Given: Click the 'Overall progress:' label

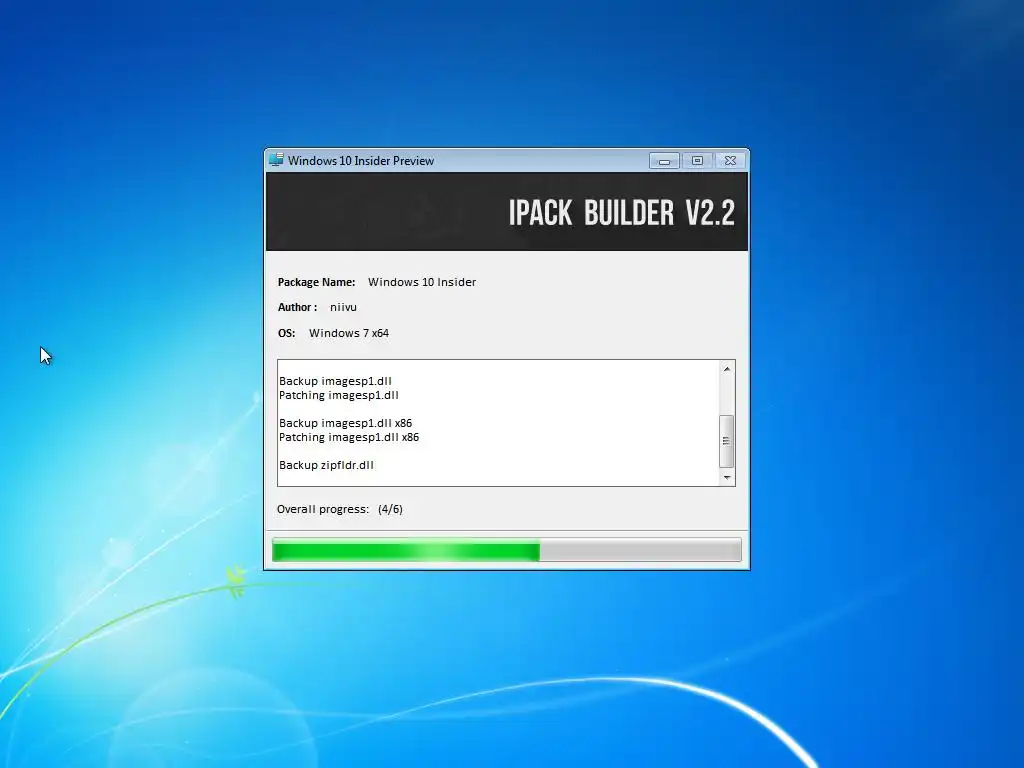Looking at the screenshot, I should tap(323, 509).
